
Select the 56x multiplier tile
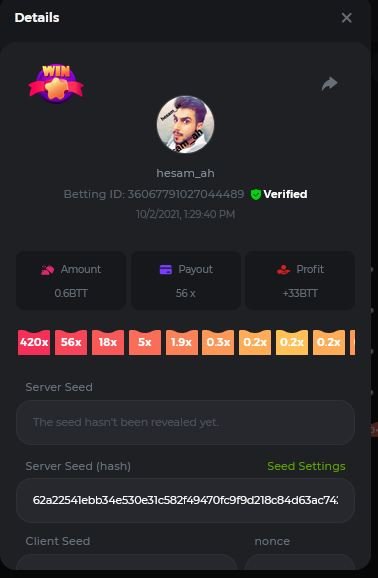click(x=71, y=342)
